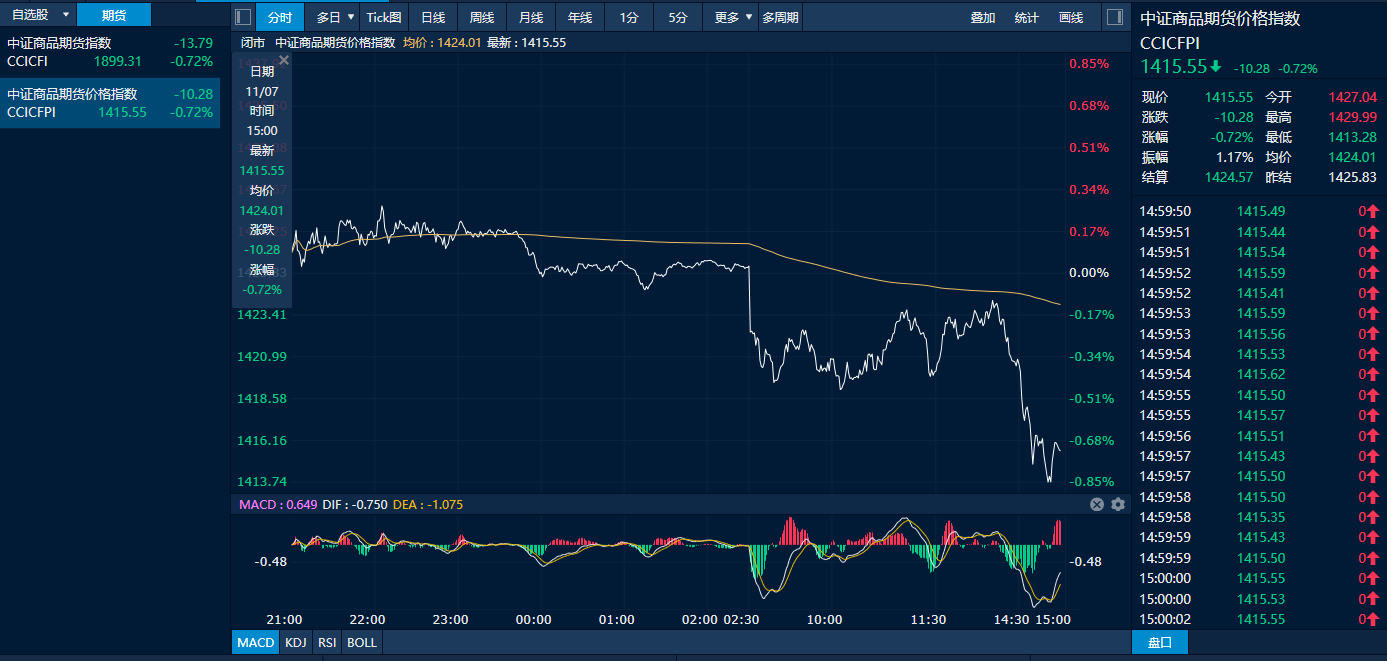Toggle the right quote panel icon

pyautogui.click(x=1114, y=17)
